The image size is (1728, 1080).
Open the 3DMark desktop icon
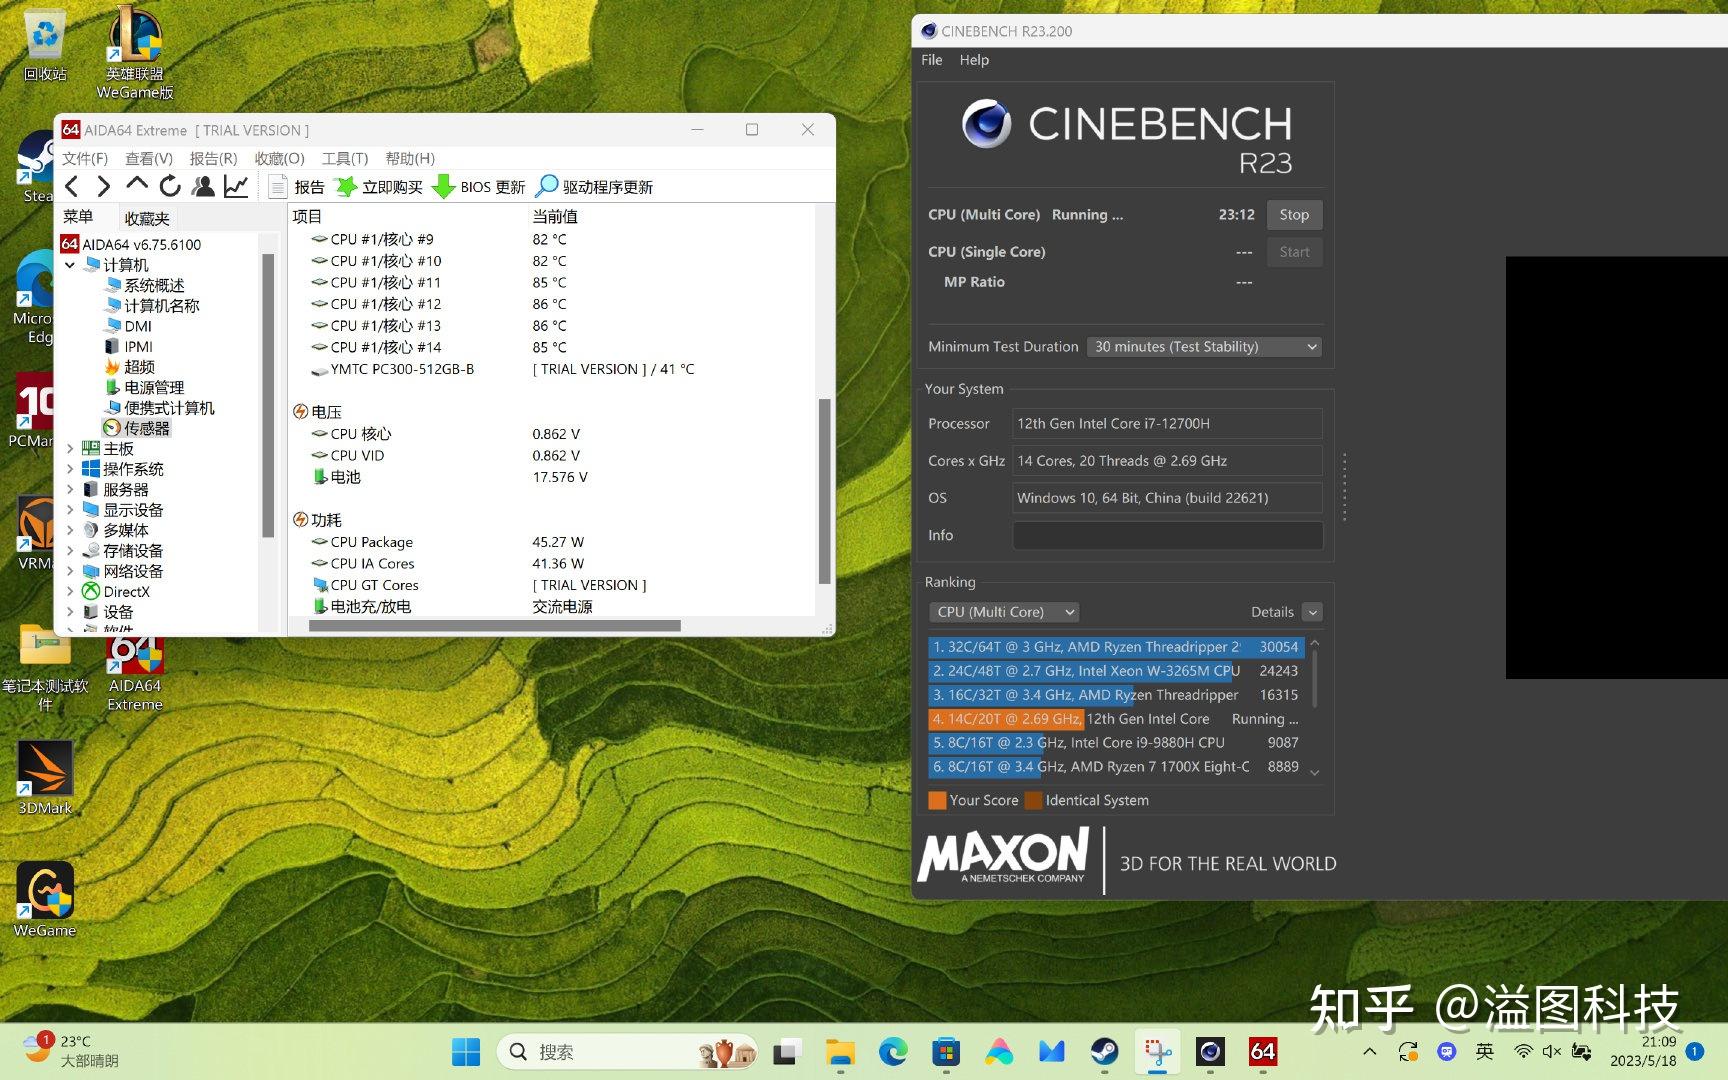point(45,778)
